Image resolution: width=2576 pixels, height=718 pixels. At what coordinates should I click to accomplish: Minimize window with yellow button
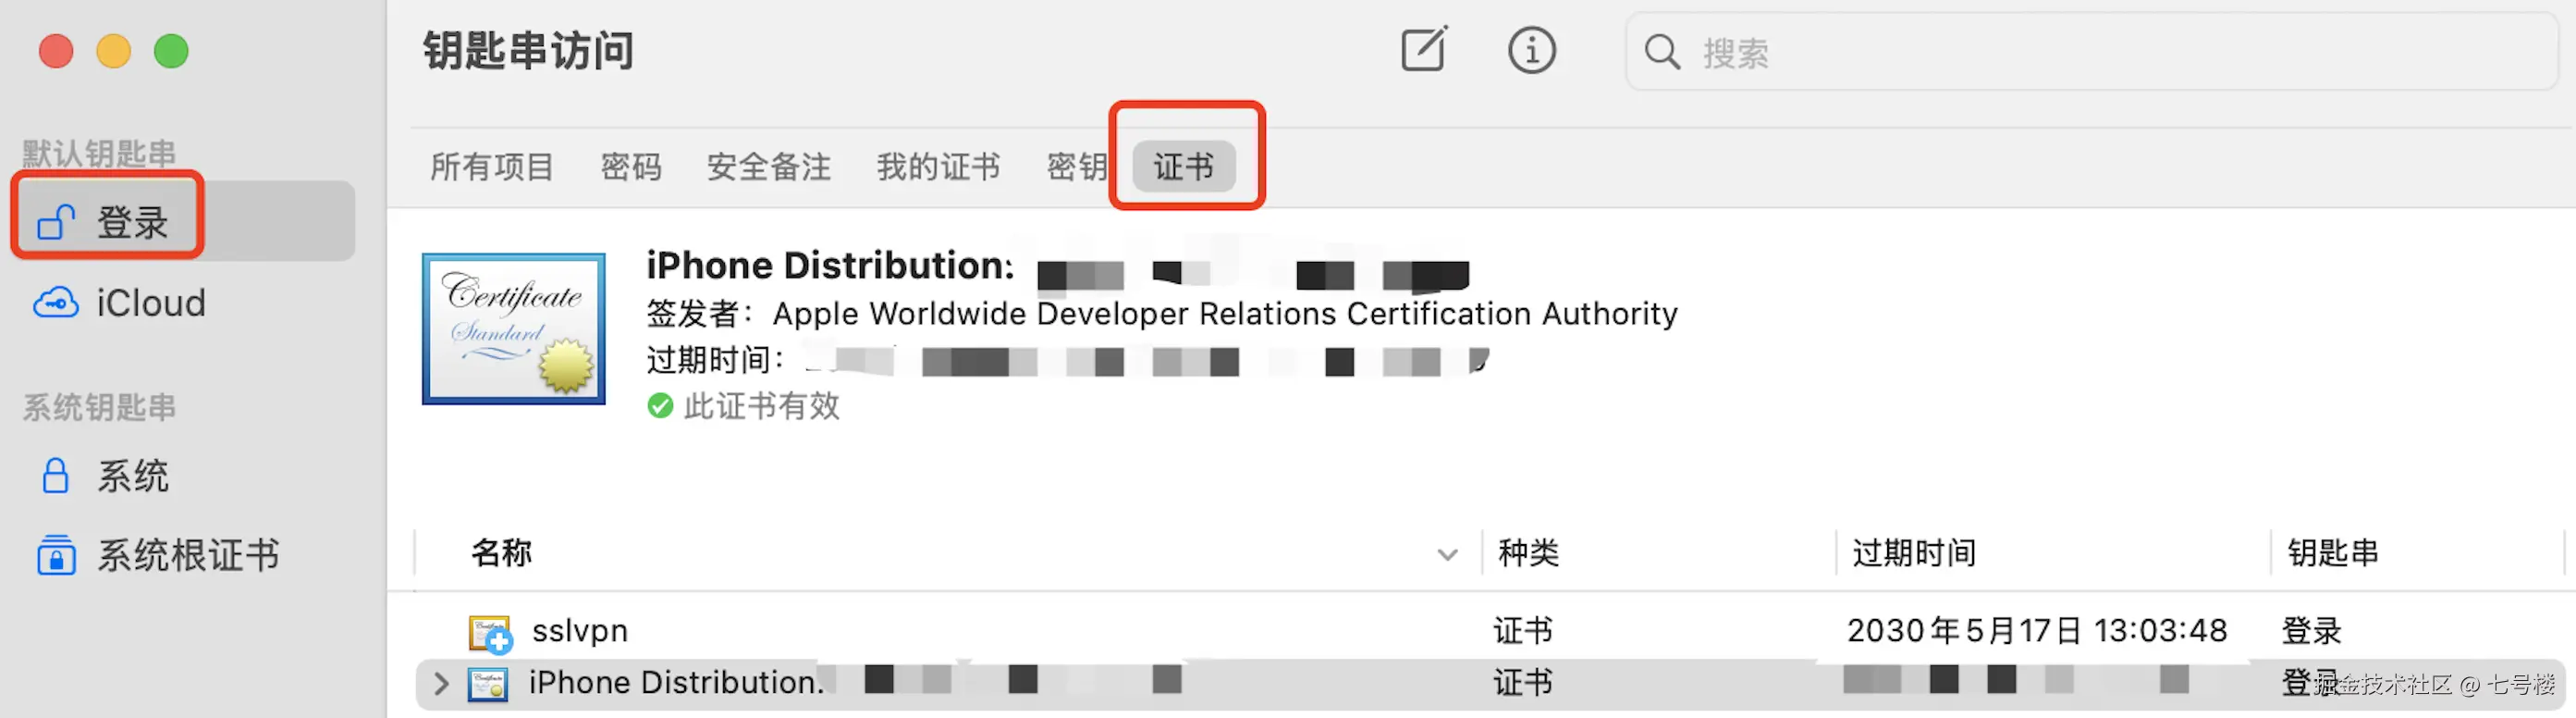[x=114, y=51]
